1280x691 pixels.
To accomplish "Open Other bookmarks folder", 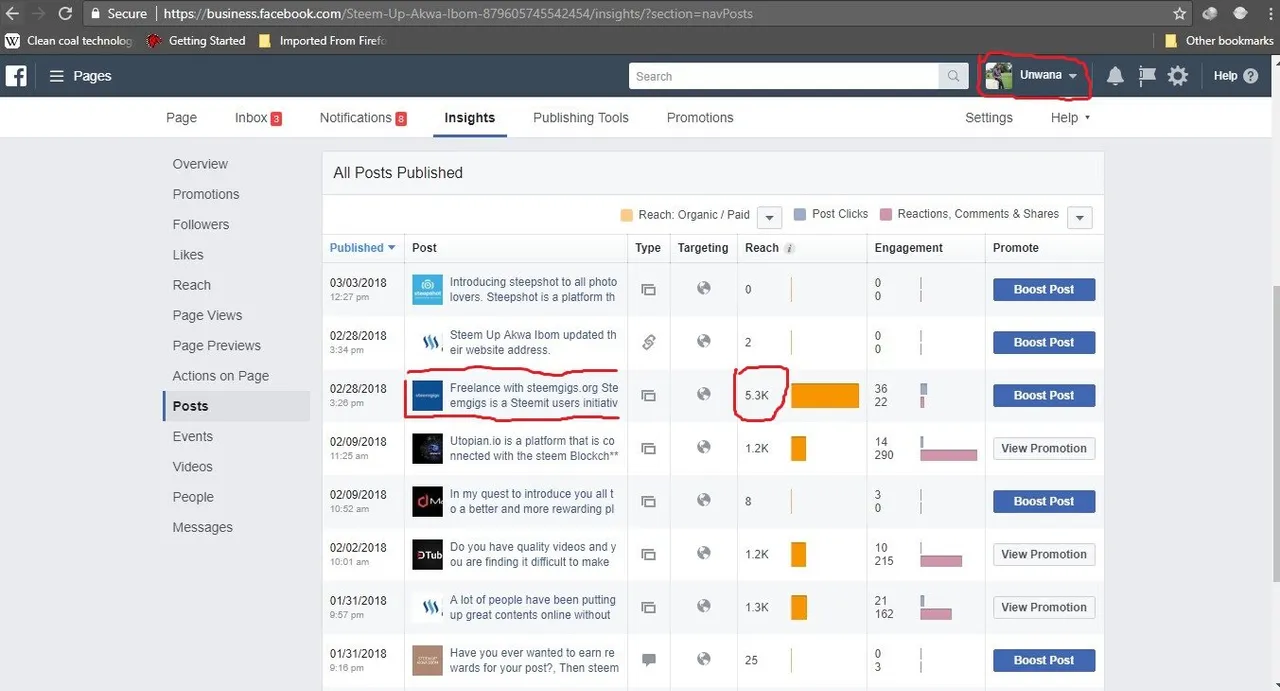I will click(1219, 41).
